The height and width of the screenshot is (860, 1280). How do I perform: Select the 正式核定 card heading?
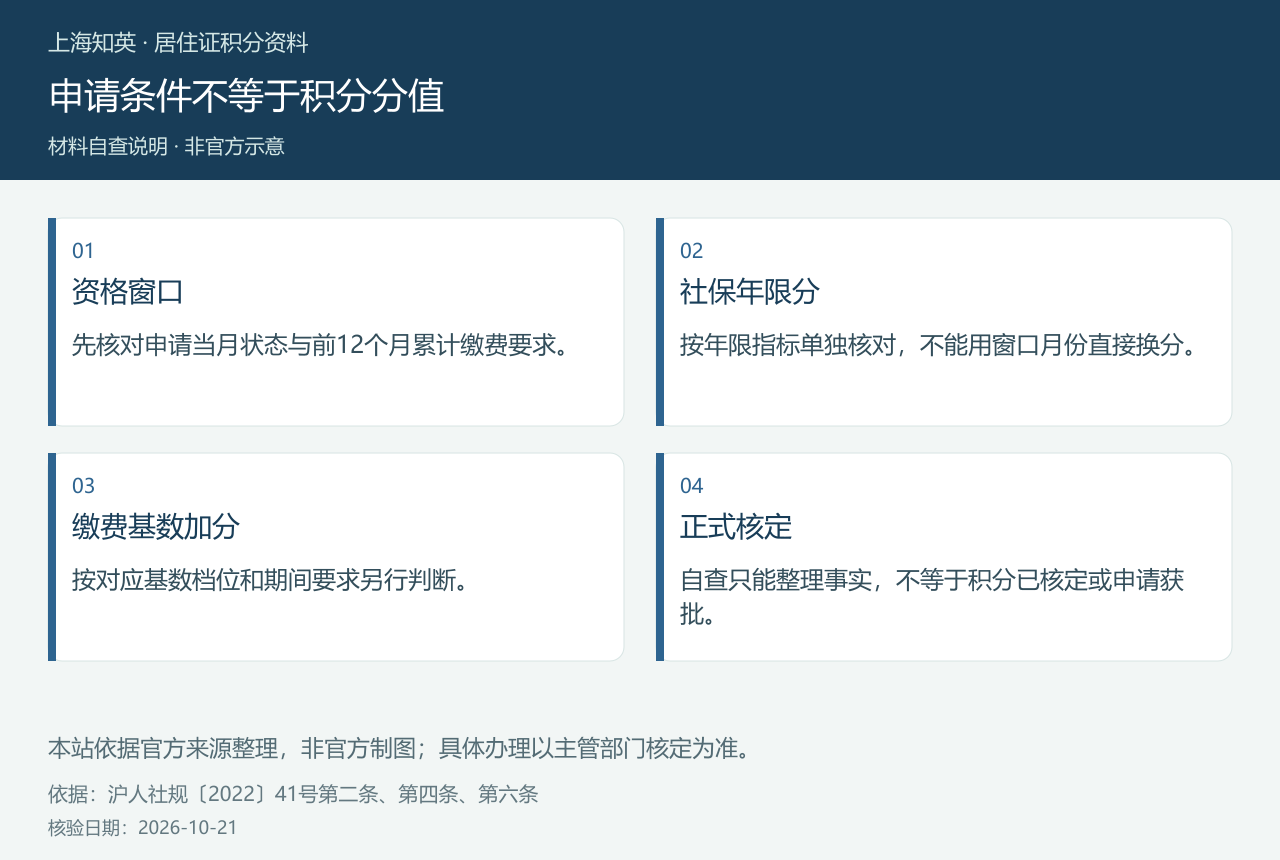[x=736, y=527]
